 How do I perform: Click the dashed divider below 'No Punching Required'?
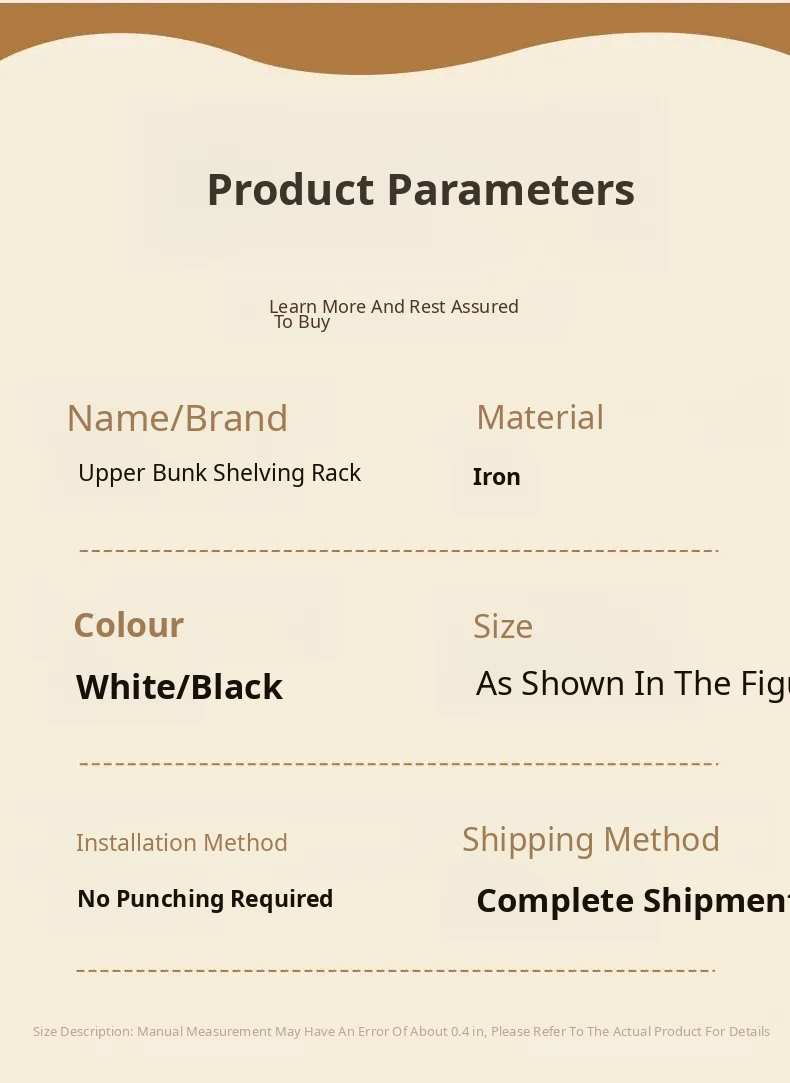[395, 970]
